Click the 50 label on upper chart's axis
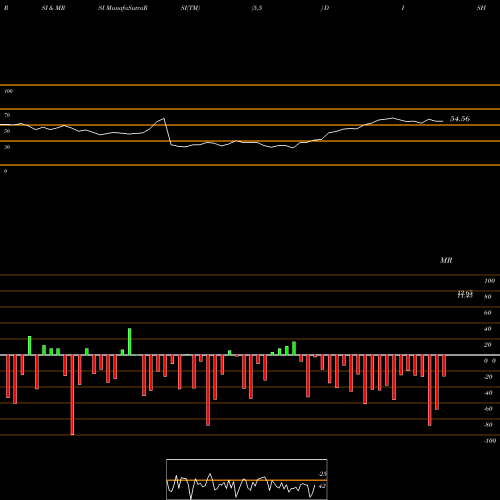The height and width of the screenshot is (500, 500). tap(7, 131)
